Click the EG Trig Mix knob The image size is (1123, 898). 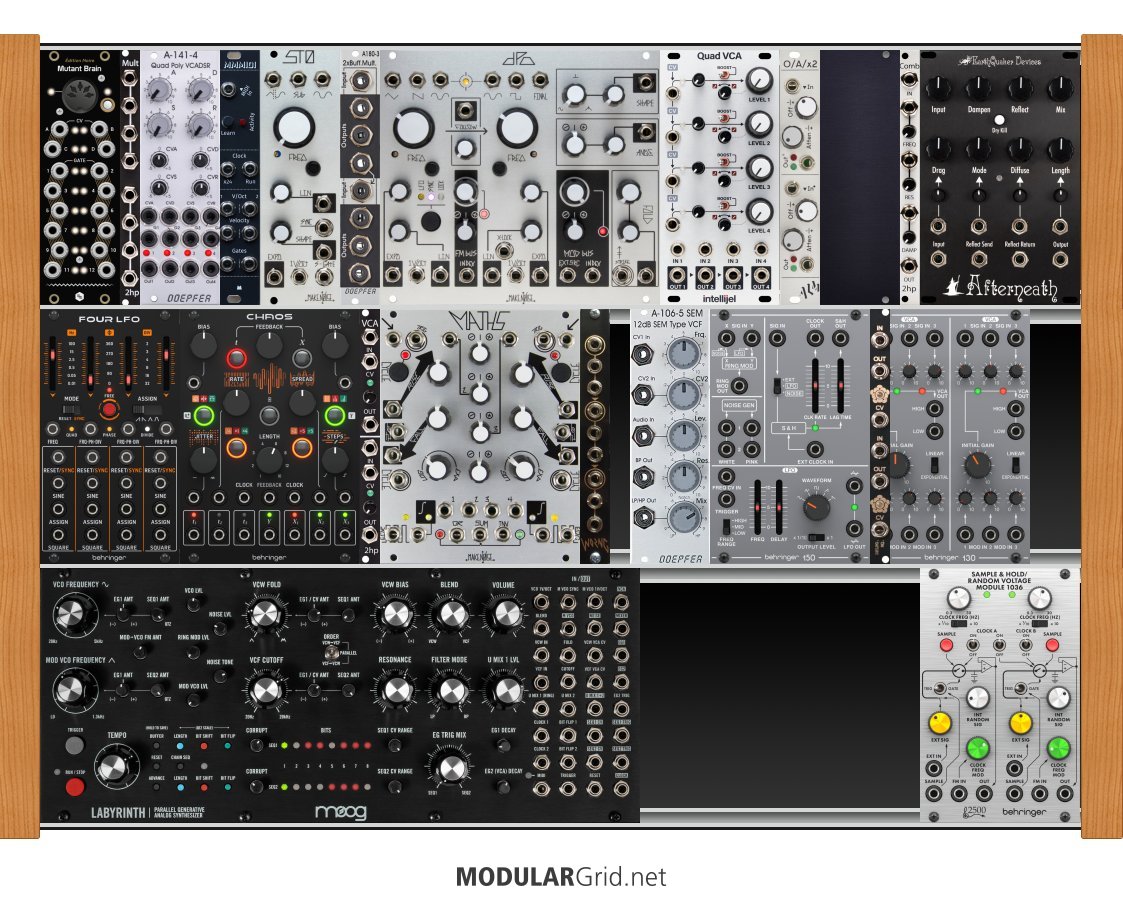click(450, 767)
